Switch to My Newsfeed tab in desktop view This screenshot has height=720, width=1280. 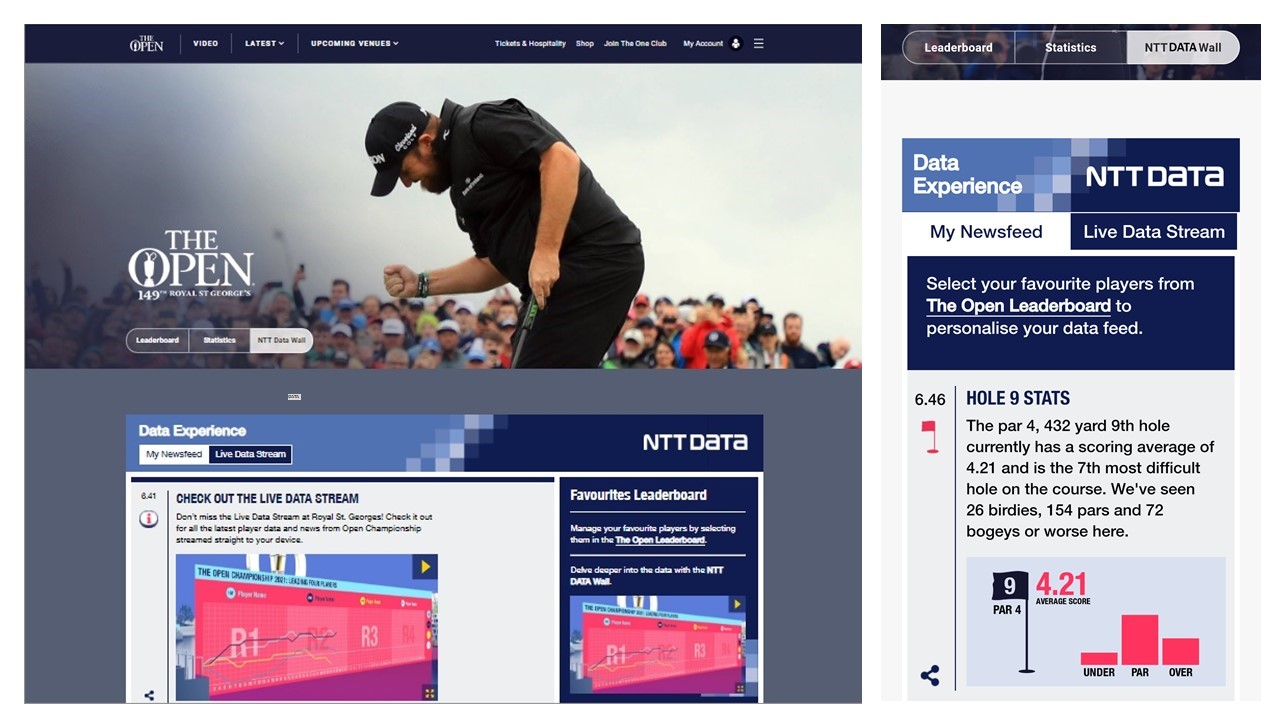pos(174,454)
